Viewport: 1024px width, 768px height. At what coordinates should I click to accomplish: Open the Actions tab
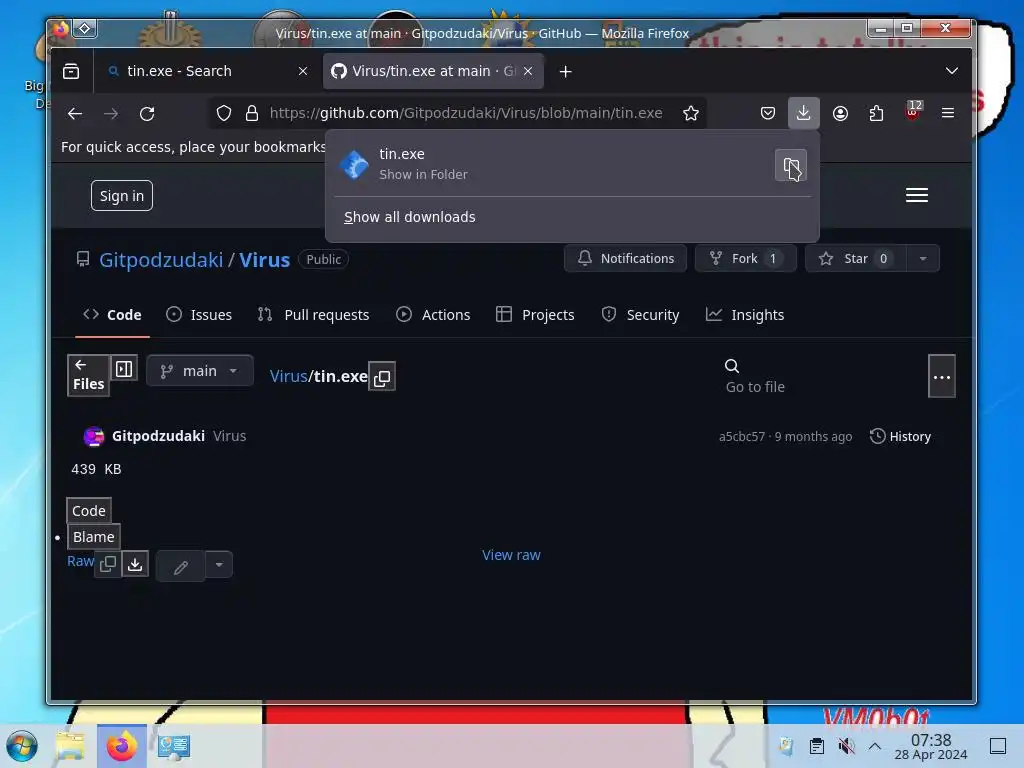433,315
